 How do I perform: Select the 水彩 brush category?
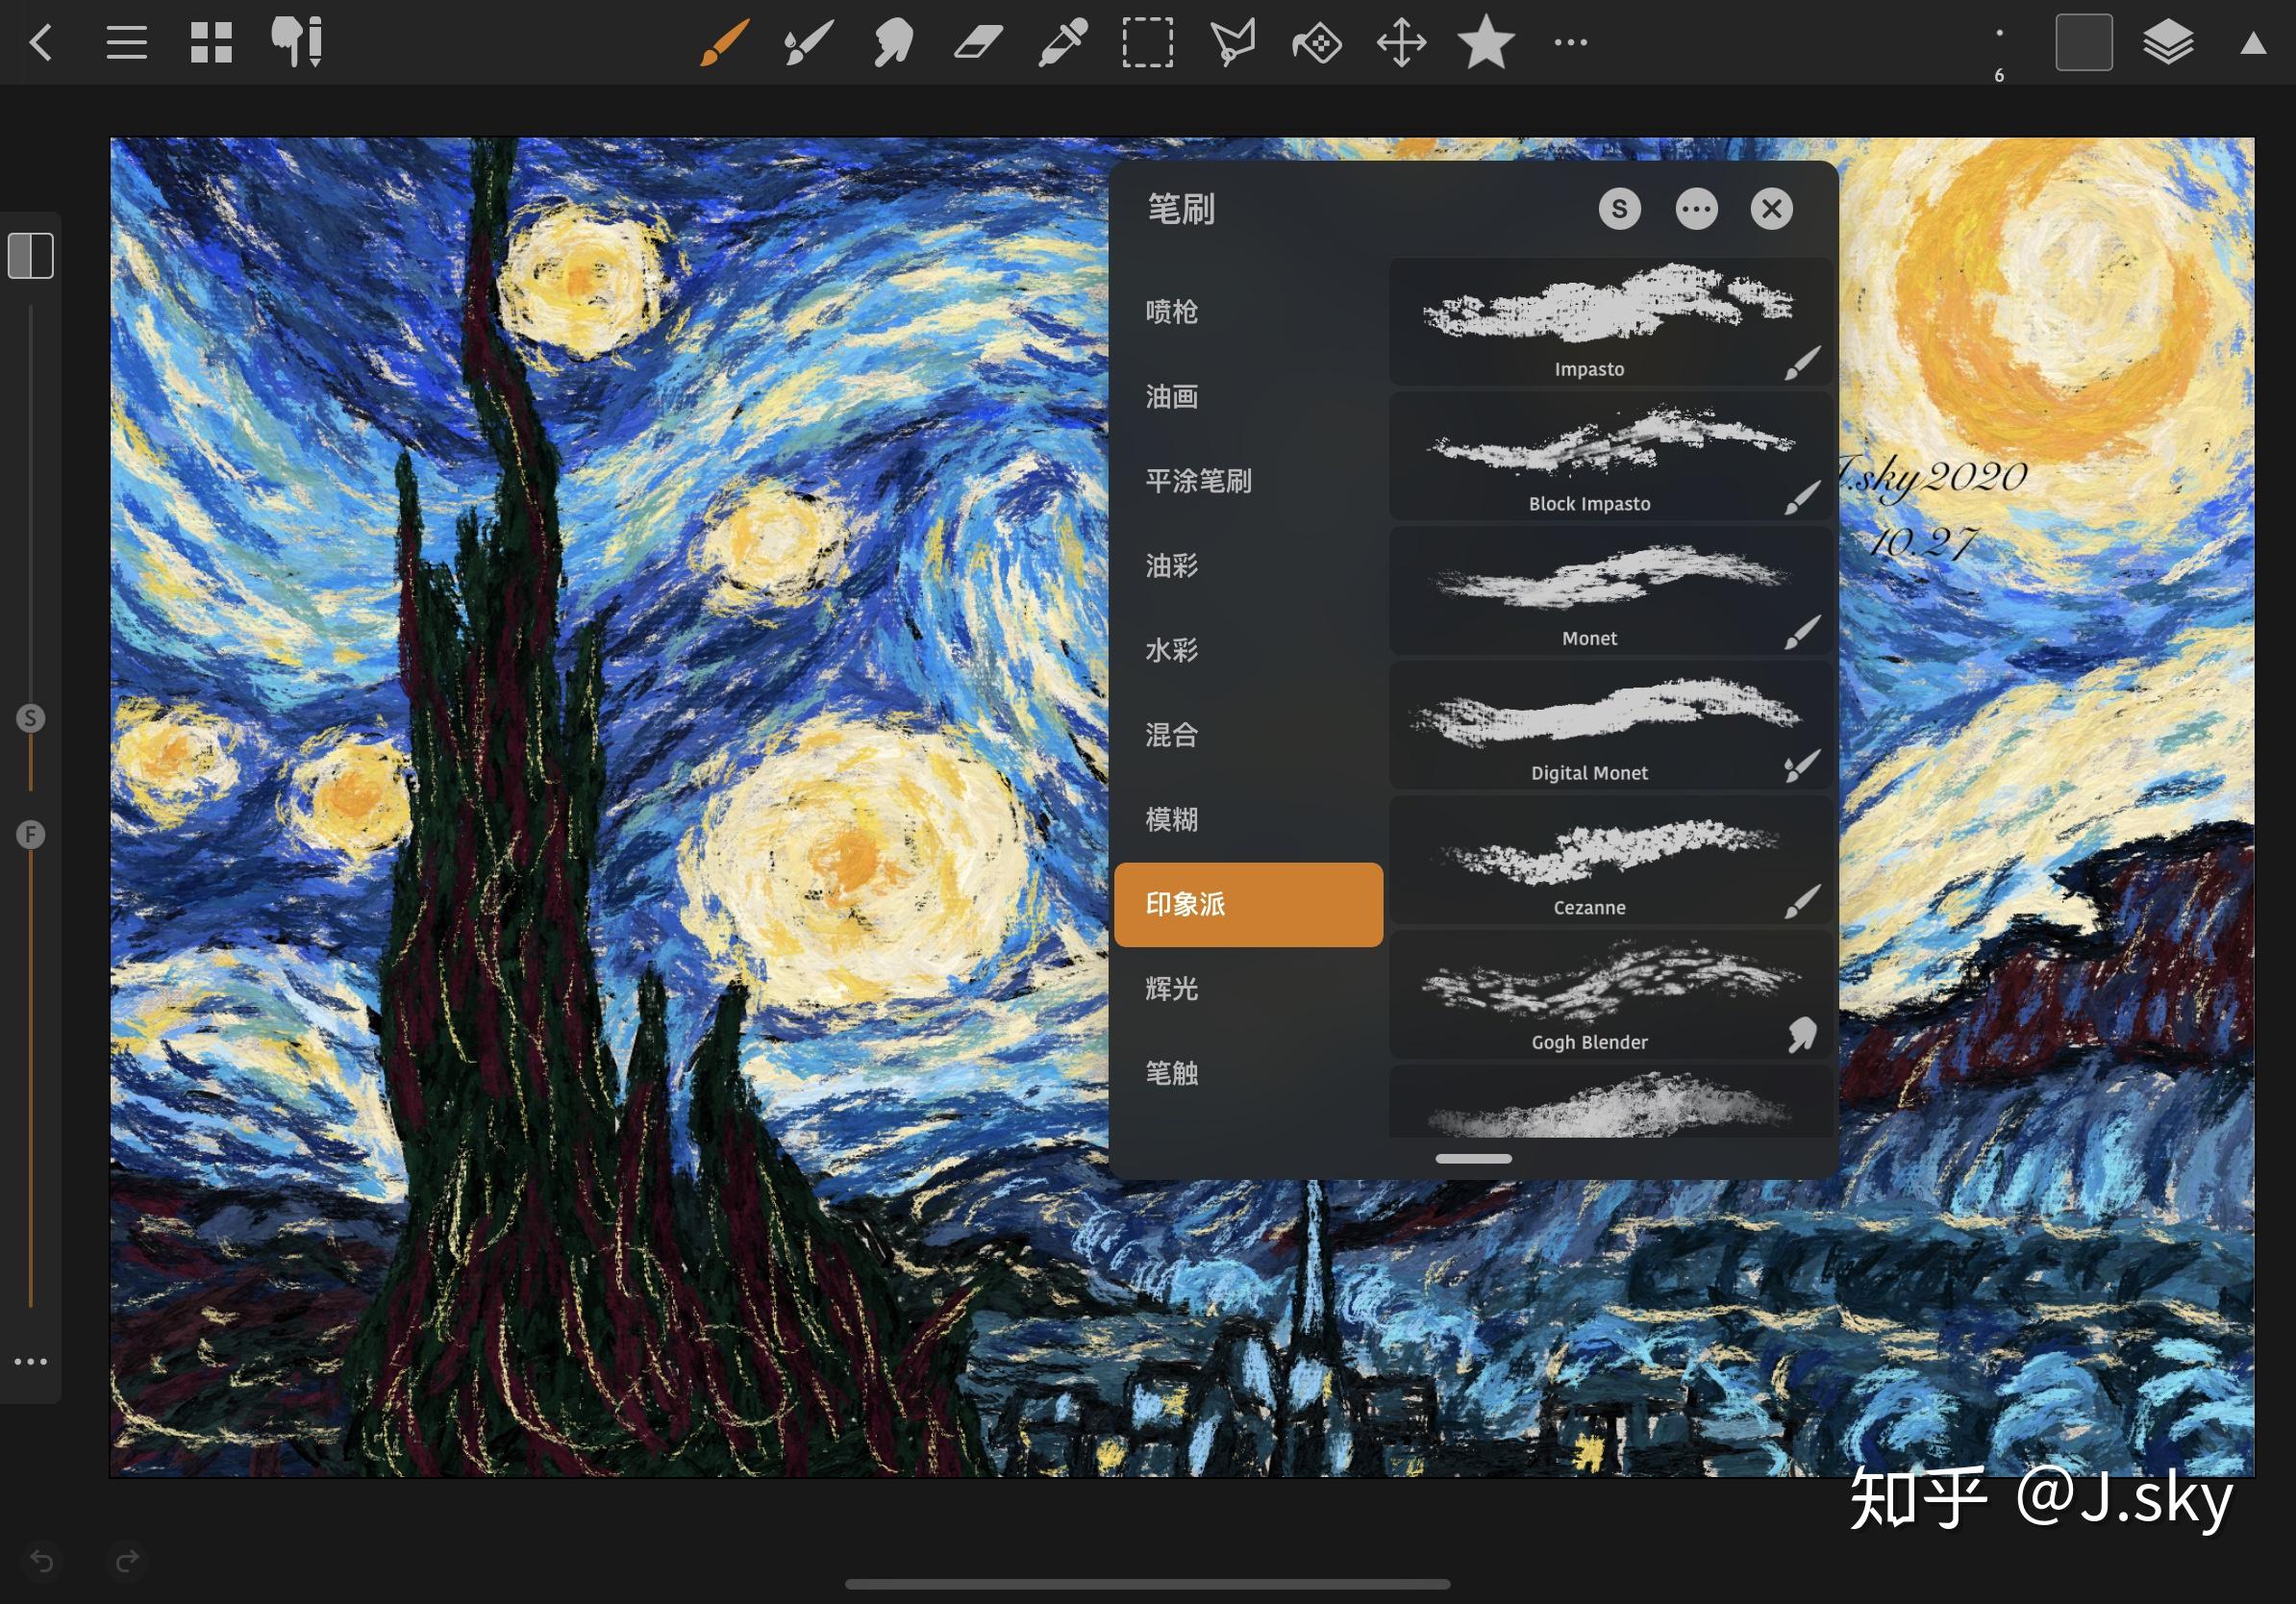(1172, 651)
